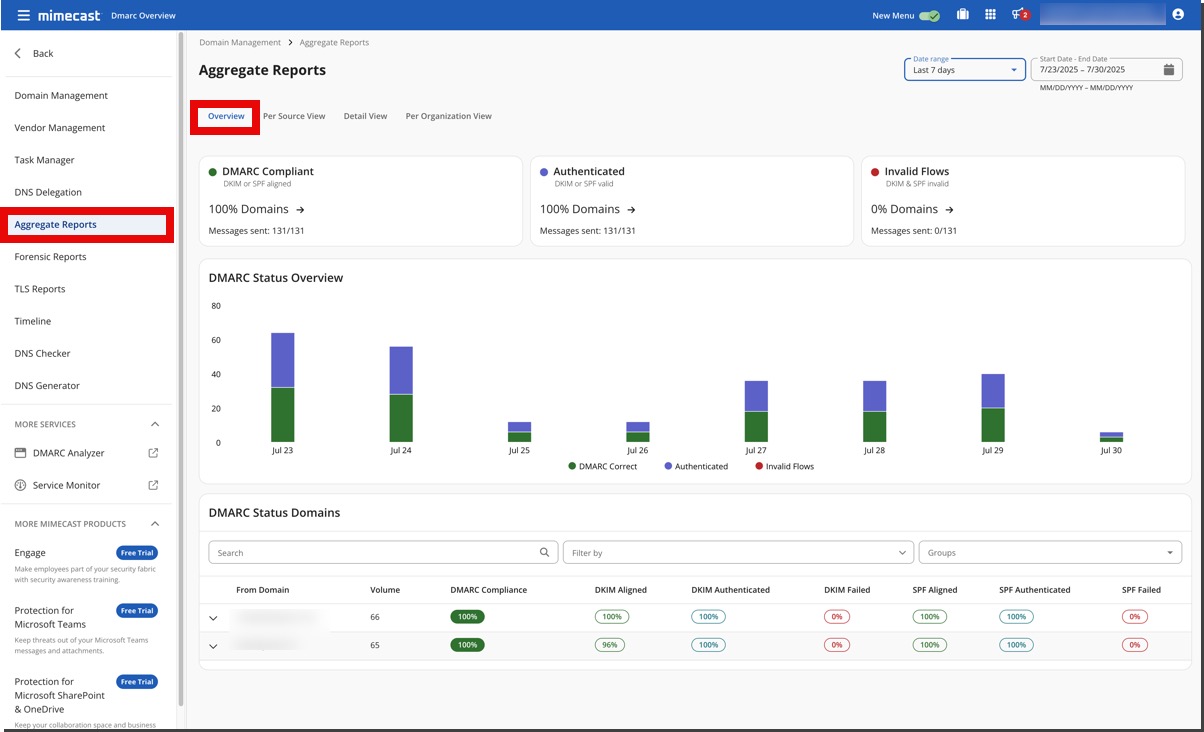
Task: Open the user account profile icon
Action: click(x=1178, y=15)
